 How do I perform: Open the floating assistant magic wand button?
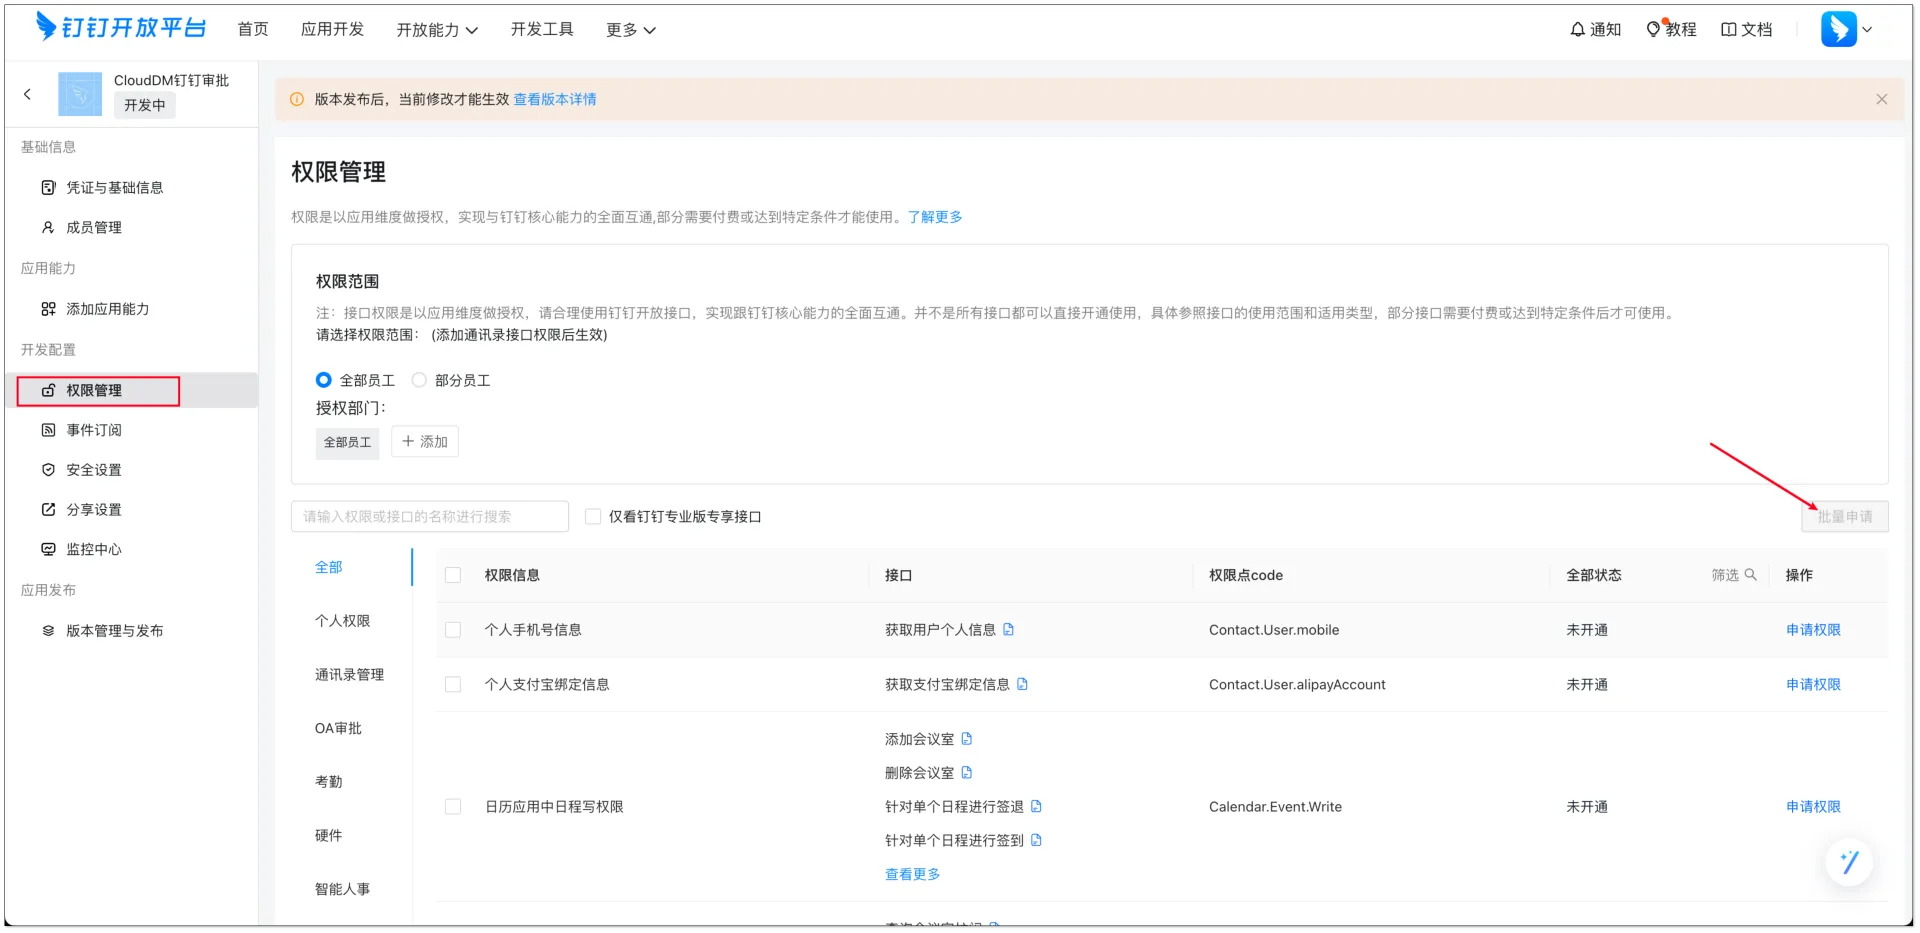coord(1849,862)
